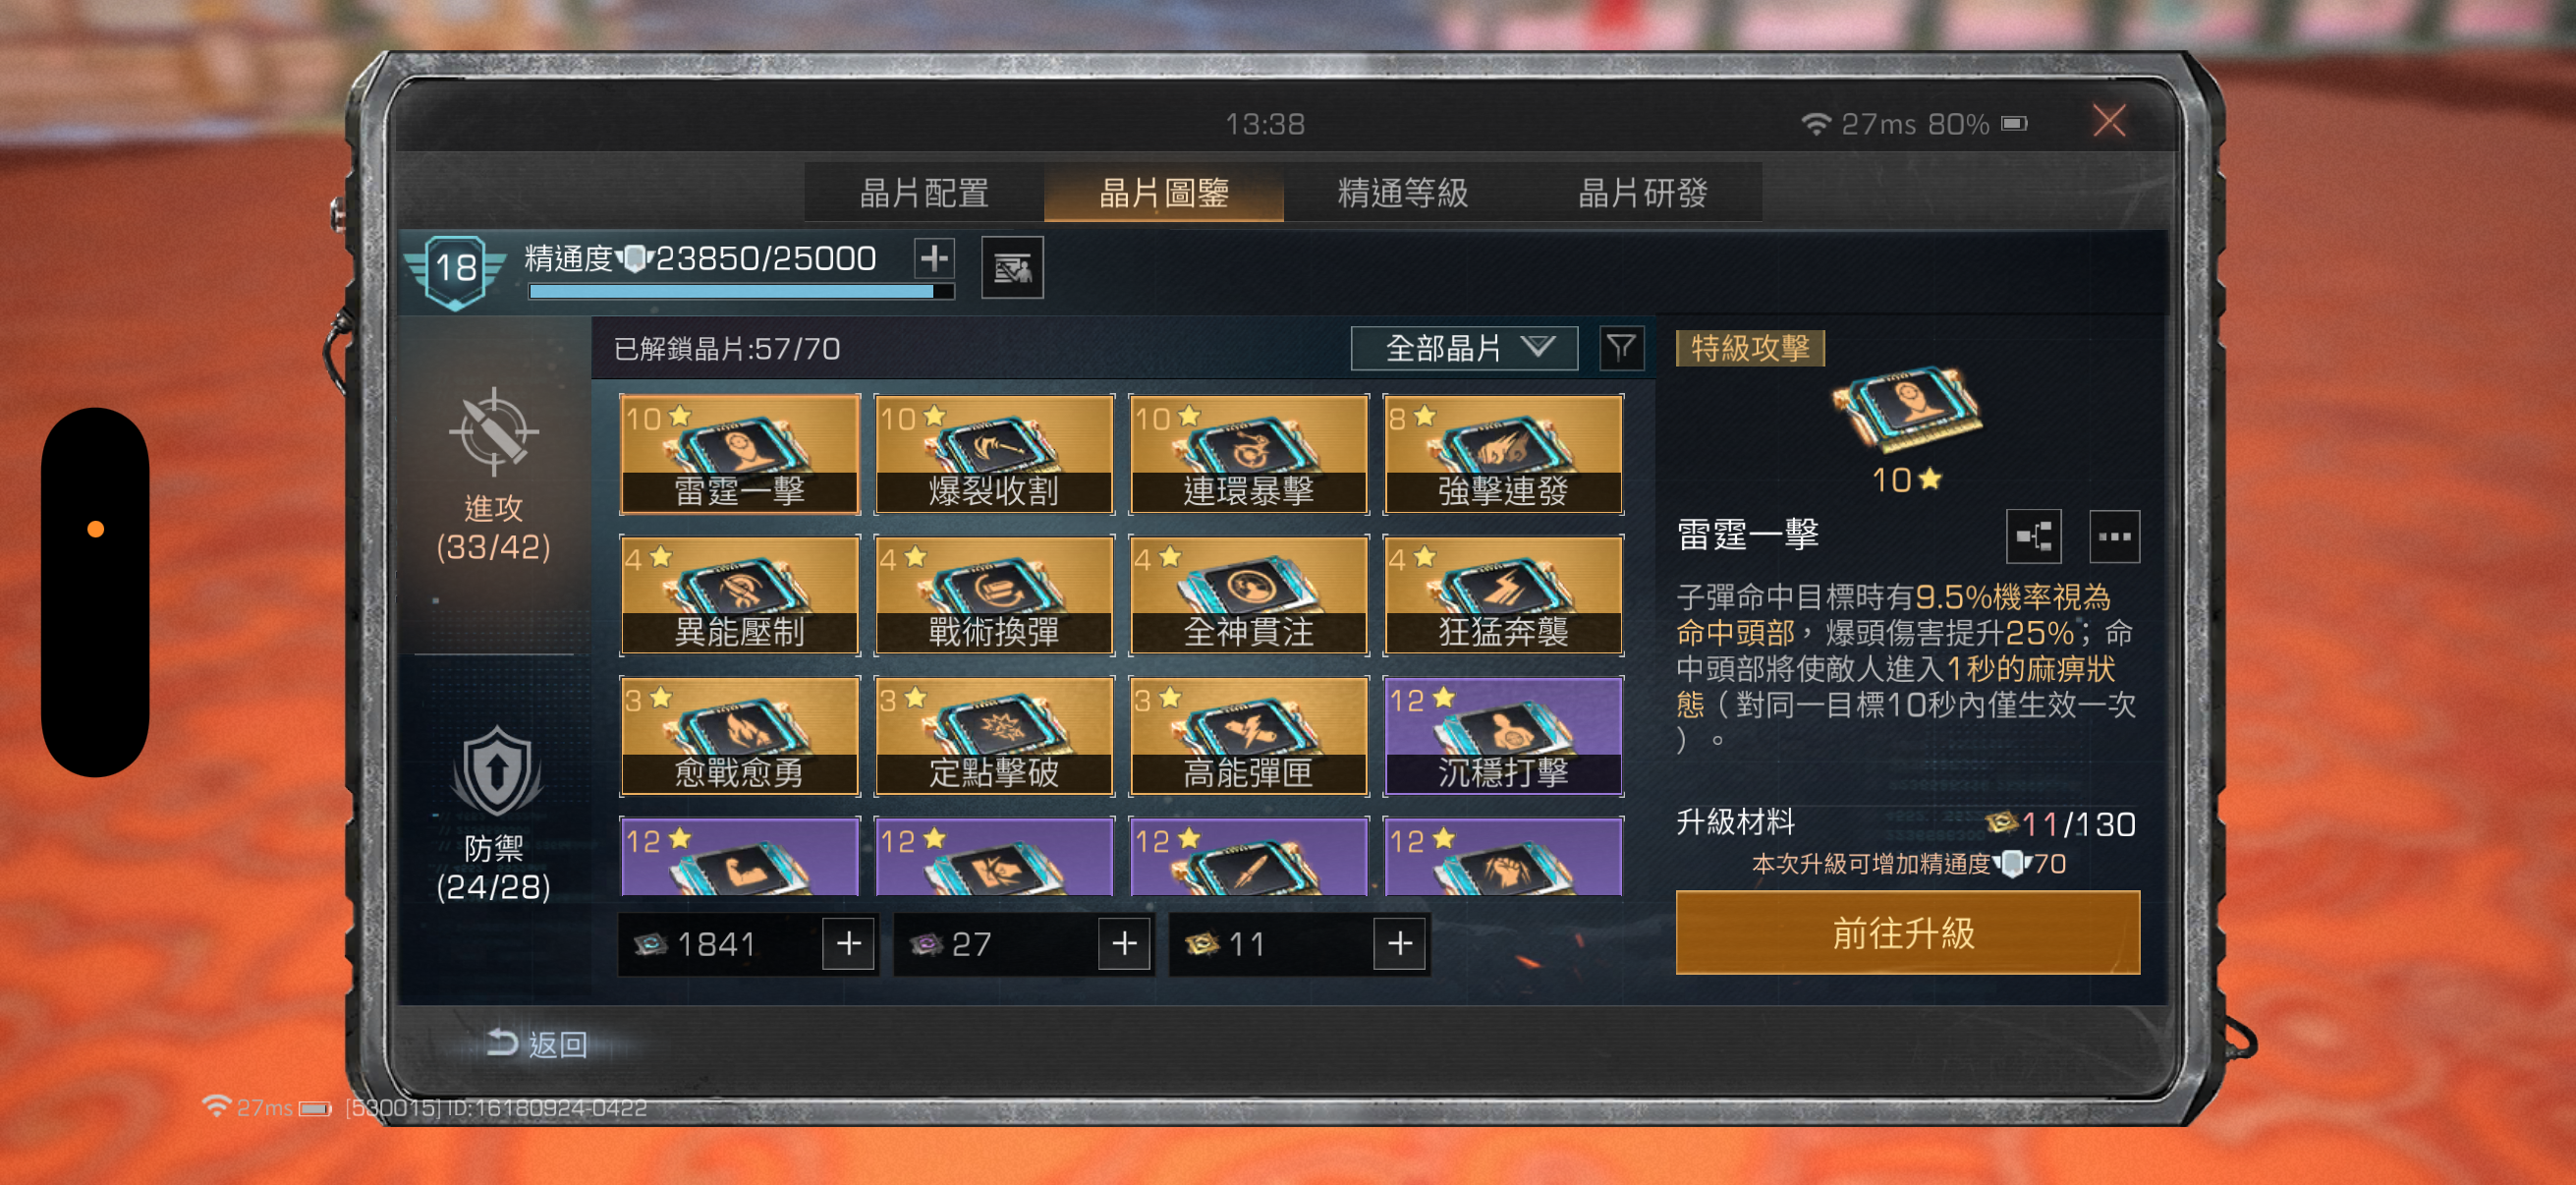Add more of the 1841 currency

[x=848, y=943]
